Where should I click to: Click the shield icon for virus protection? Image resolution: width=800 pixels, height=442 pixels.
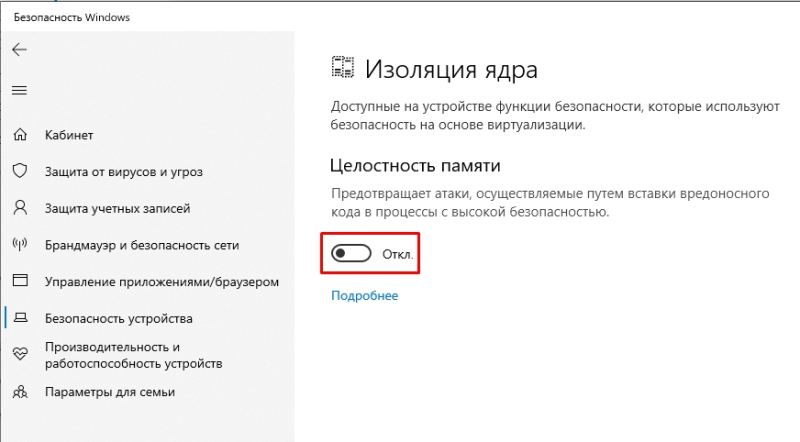tap(20, 171)
